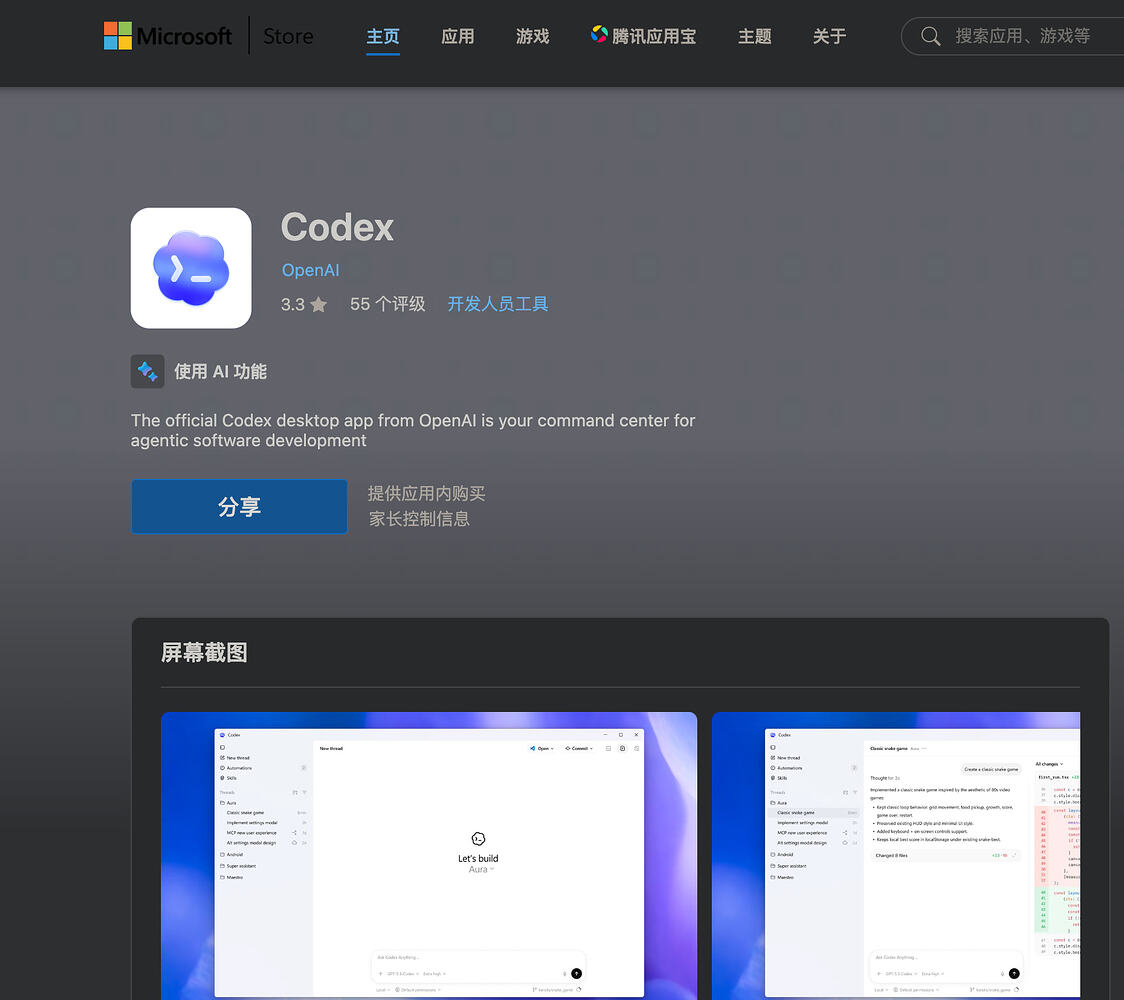Click 提供应用内购买 text

tap(427, 493)
